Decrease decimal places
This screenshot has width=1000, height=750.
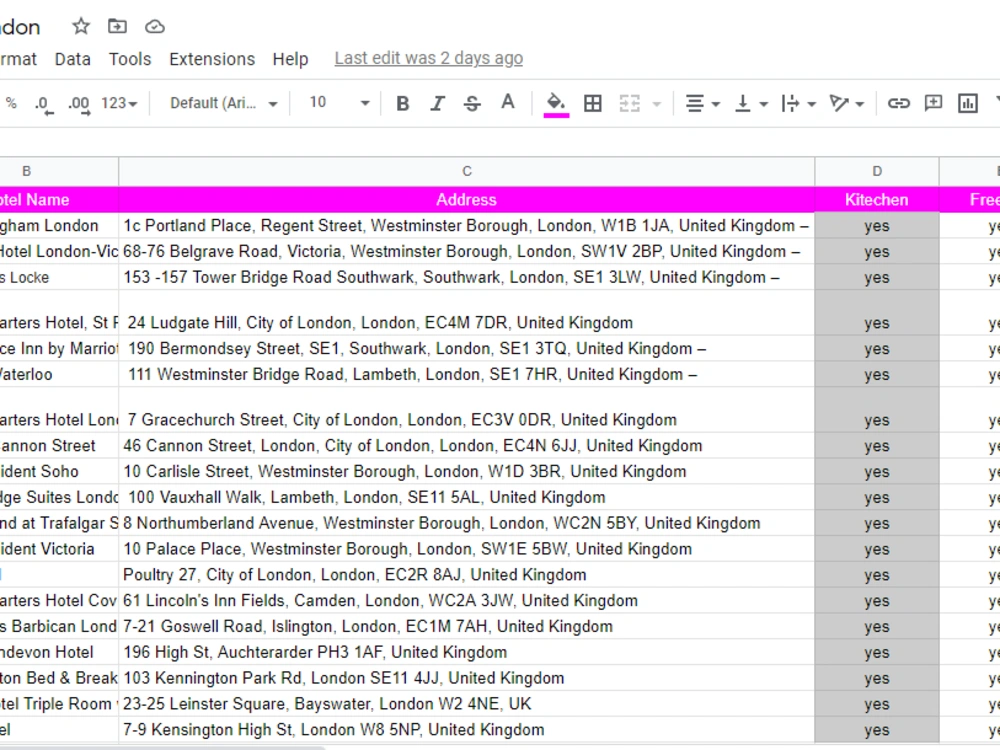click(x=43, y=103)
